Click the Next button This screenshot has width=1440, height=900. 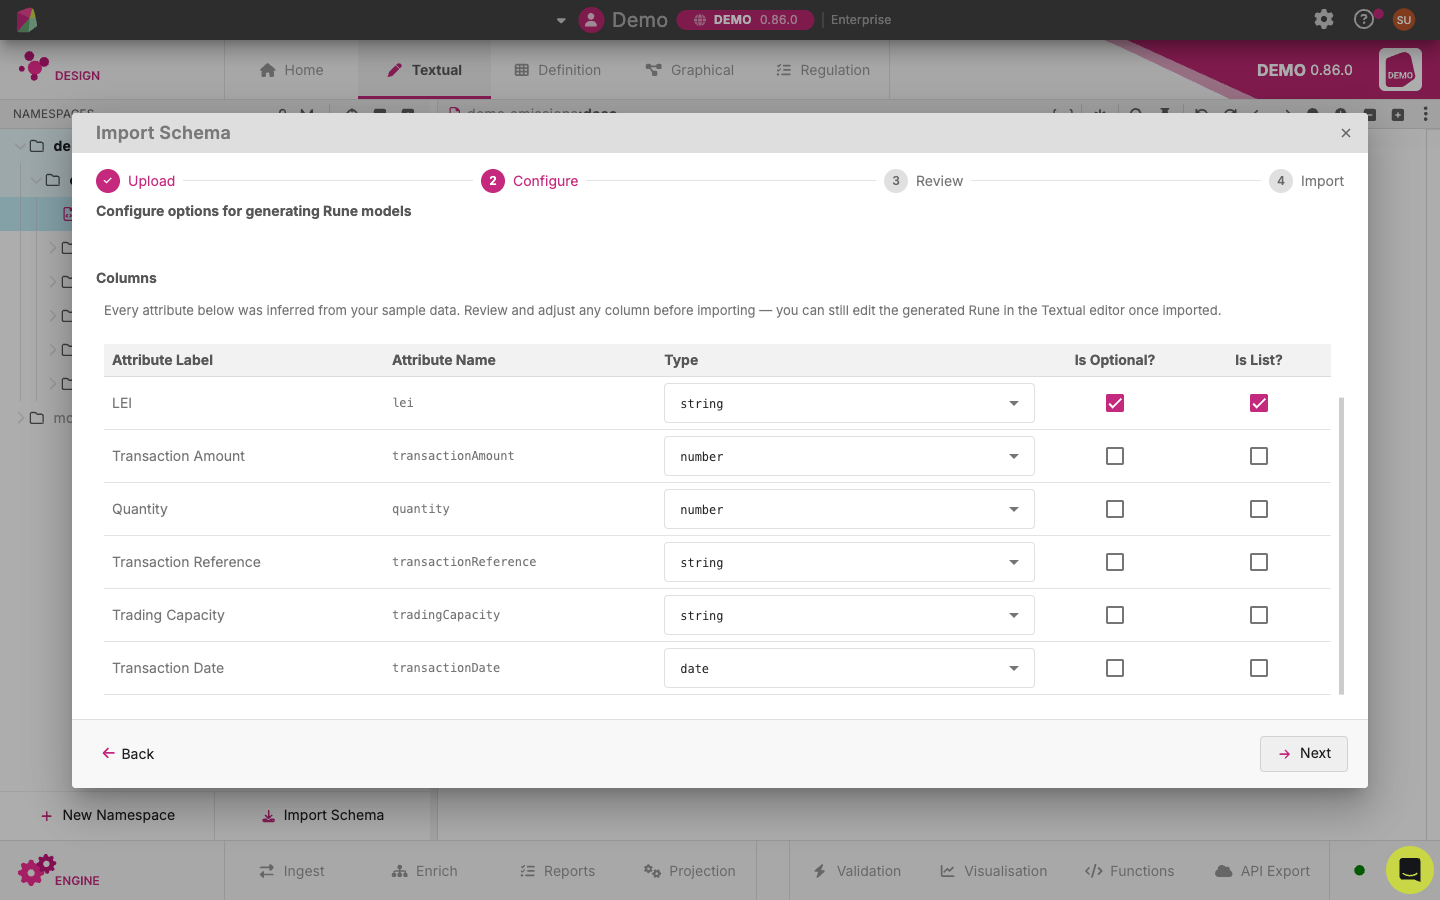[x=1304, y=754]
